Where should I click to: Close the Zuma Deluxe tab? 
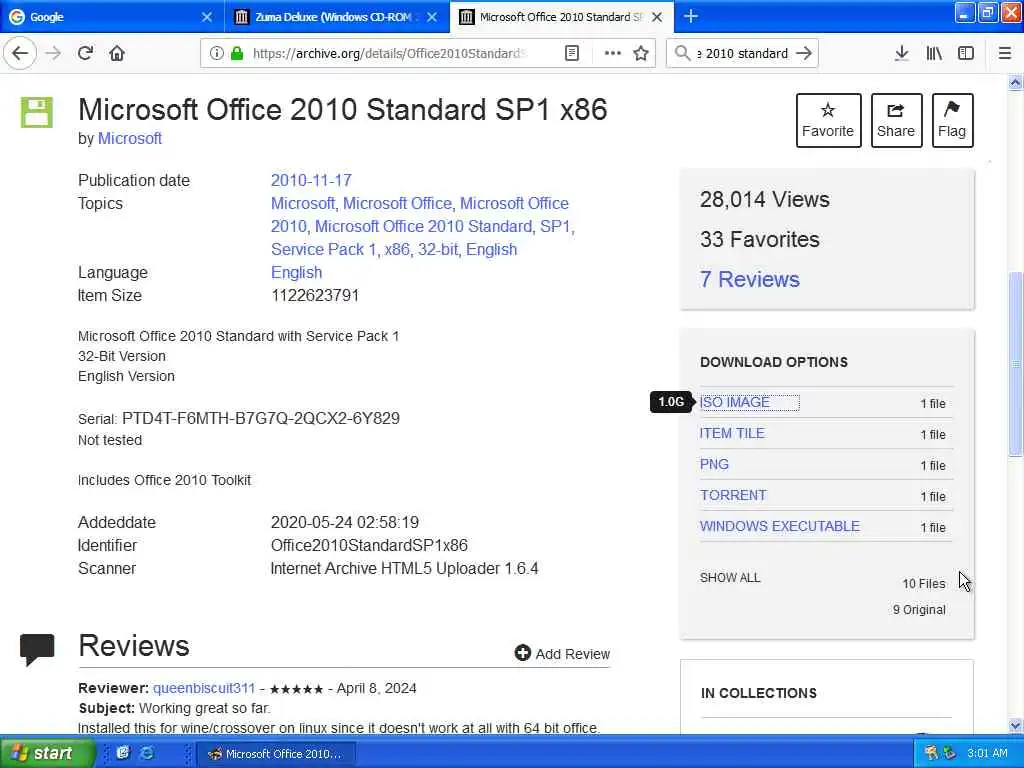coord(432,17)
